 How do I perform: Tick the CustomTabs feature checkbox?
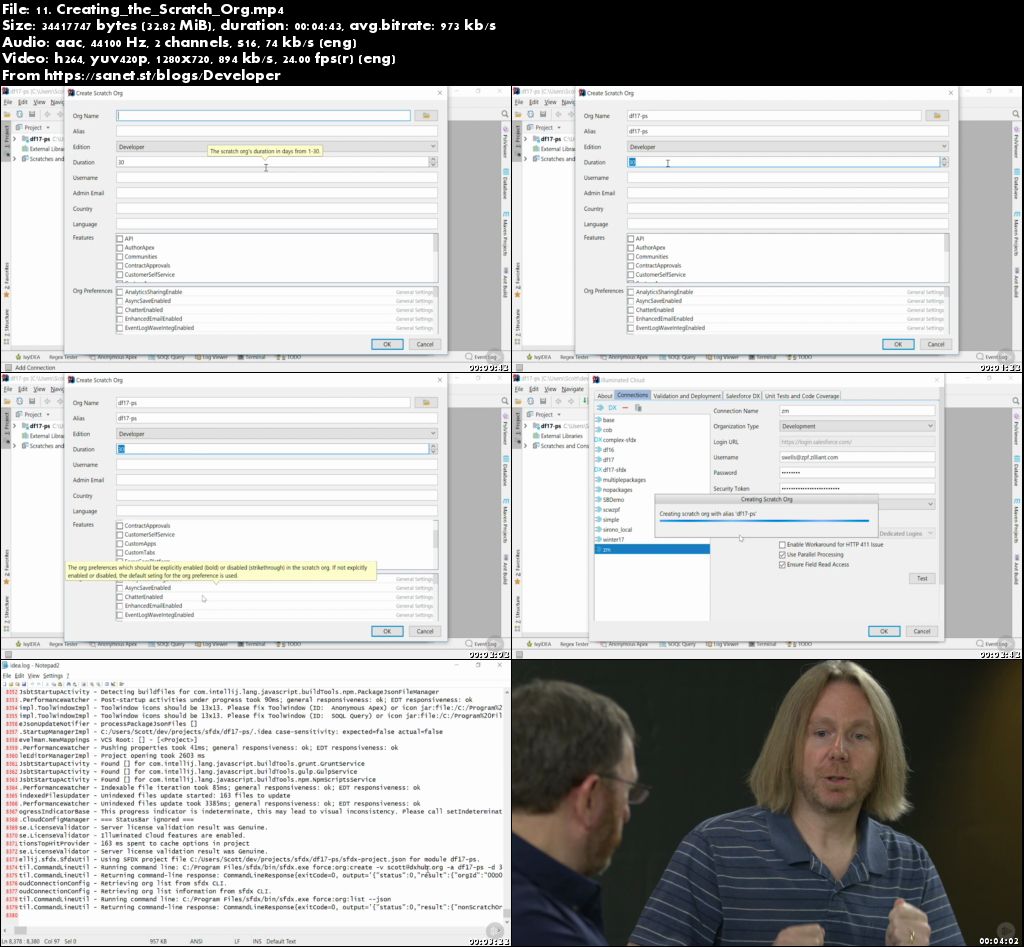pyautogui.click(x=120, y=553)
